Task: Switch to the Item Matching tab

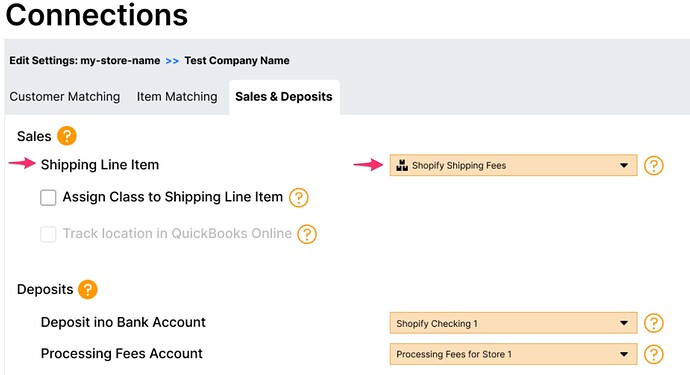Action: [177, 97]
